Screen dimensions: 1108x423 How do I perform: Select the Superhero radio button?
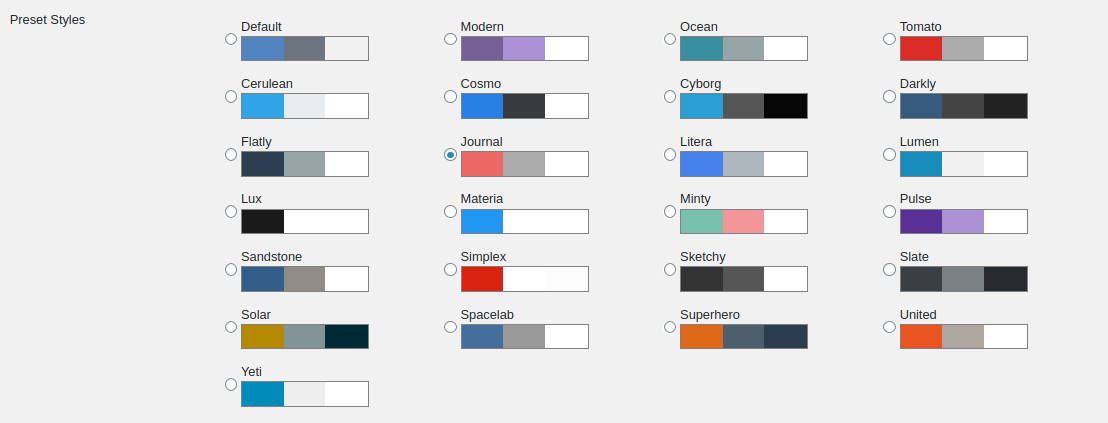[x=670, y=327]
